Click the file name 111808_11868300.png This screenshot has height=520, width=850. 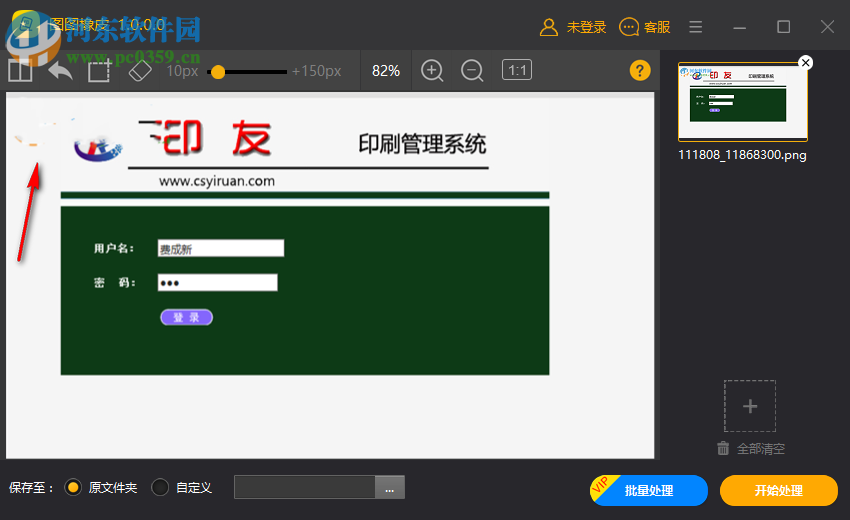click(742, 155)
